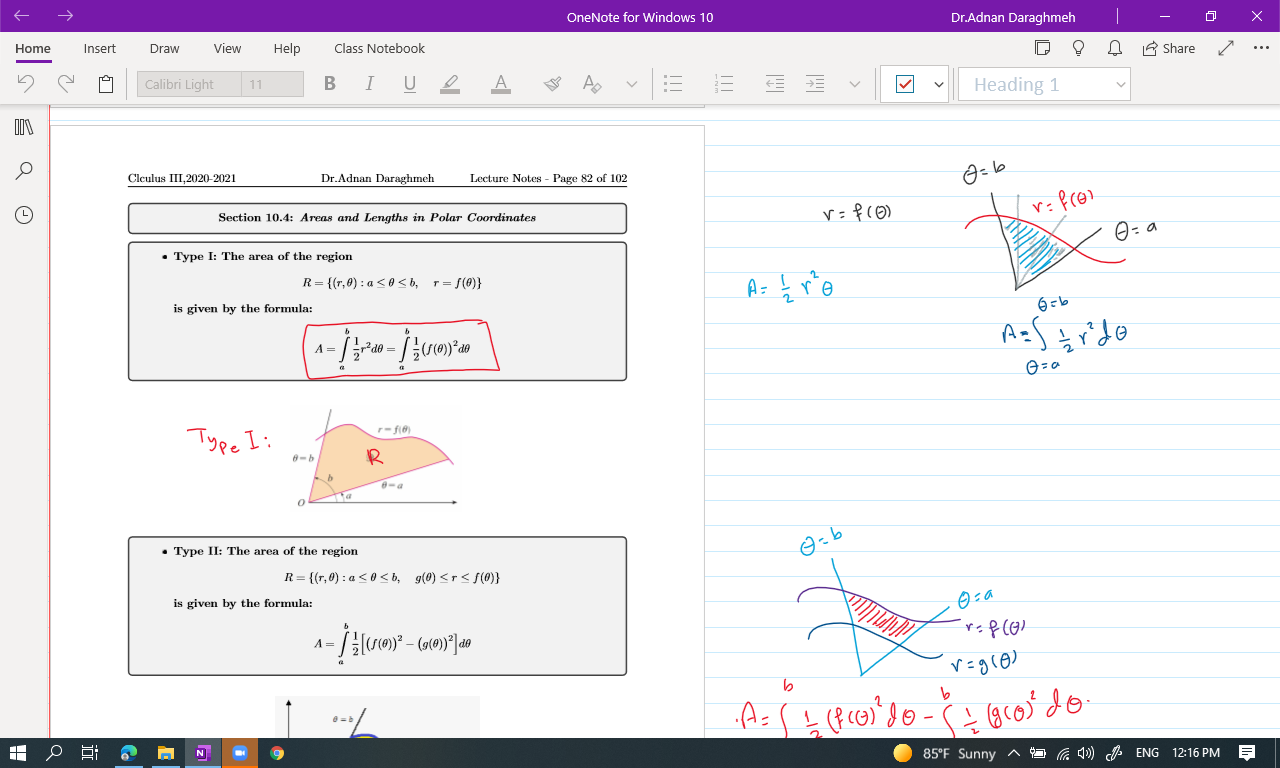
Task: Open Recent Notes clock icon
Action: click(25, 215)
